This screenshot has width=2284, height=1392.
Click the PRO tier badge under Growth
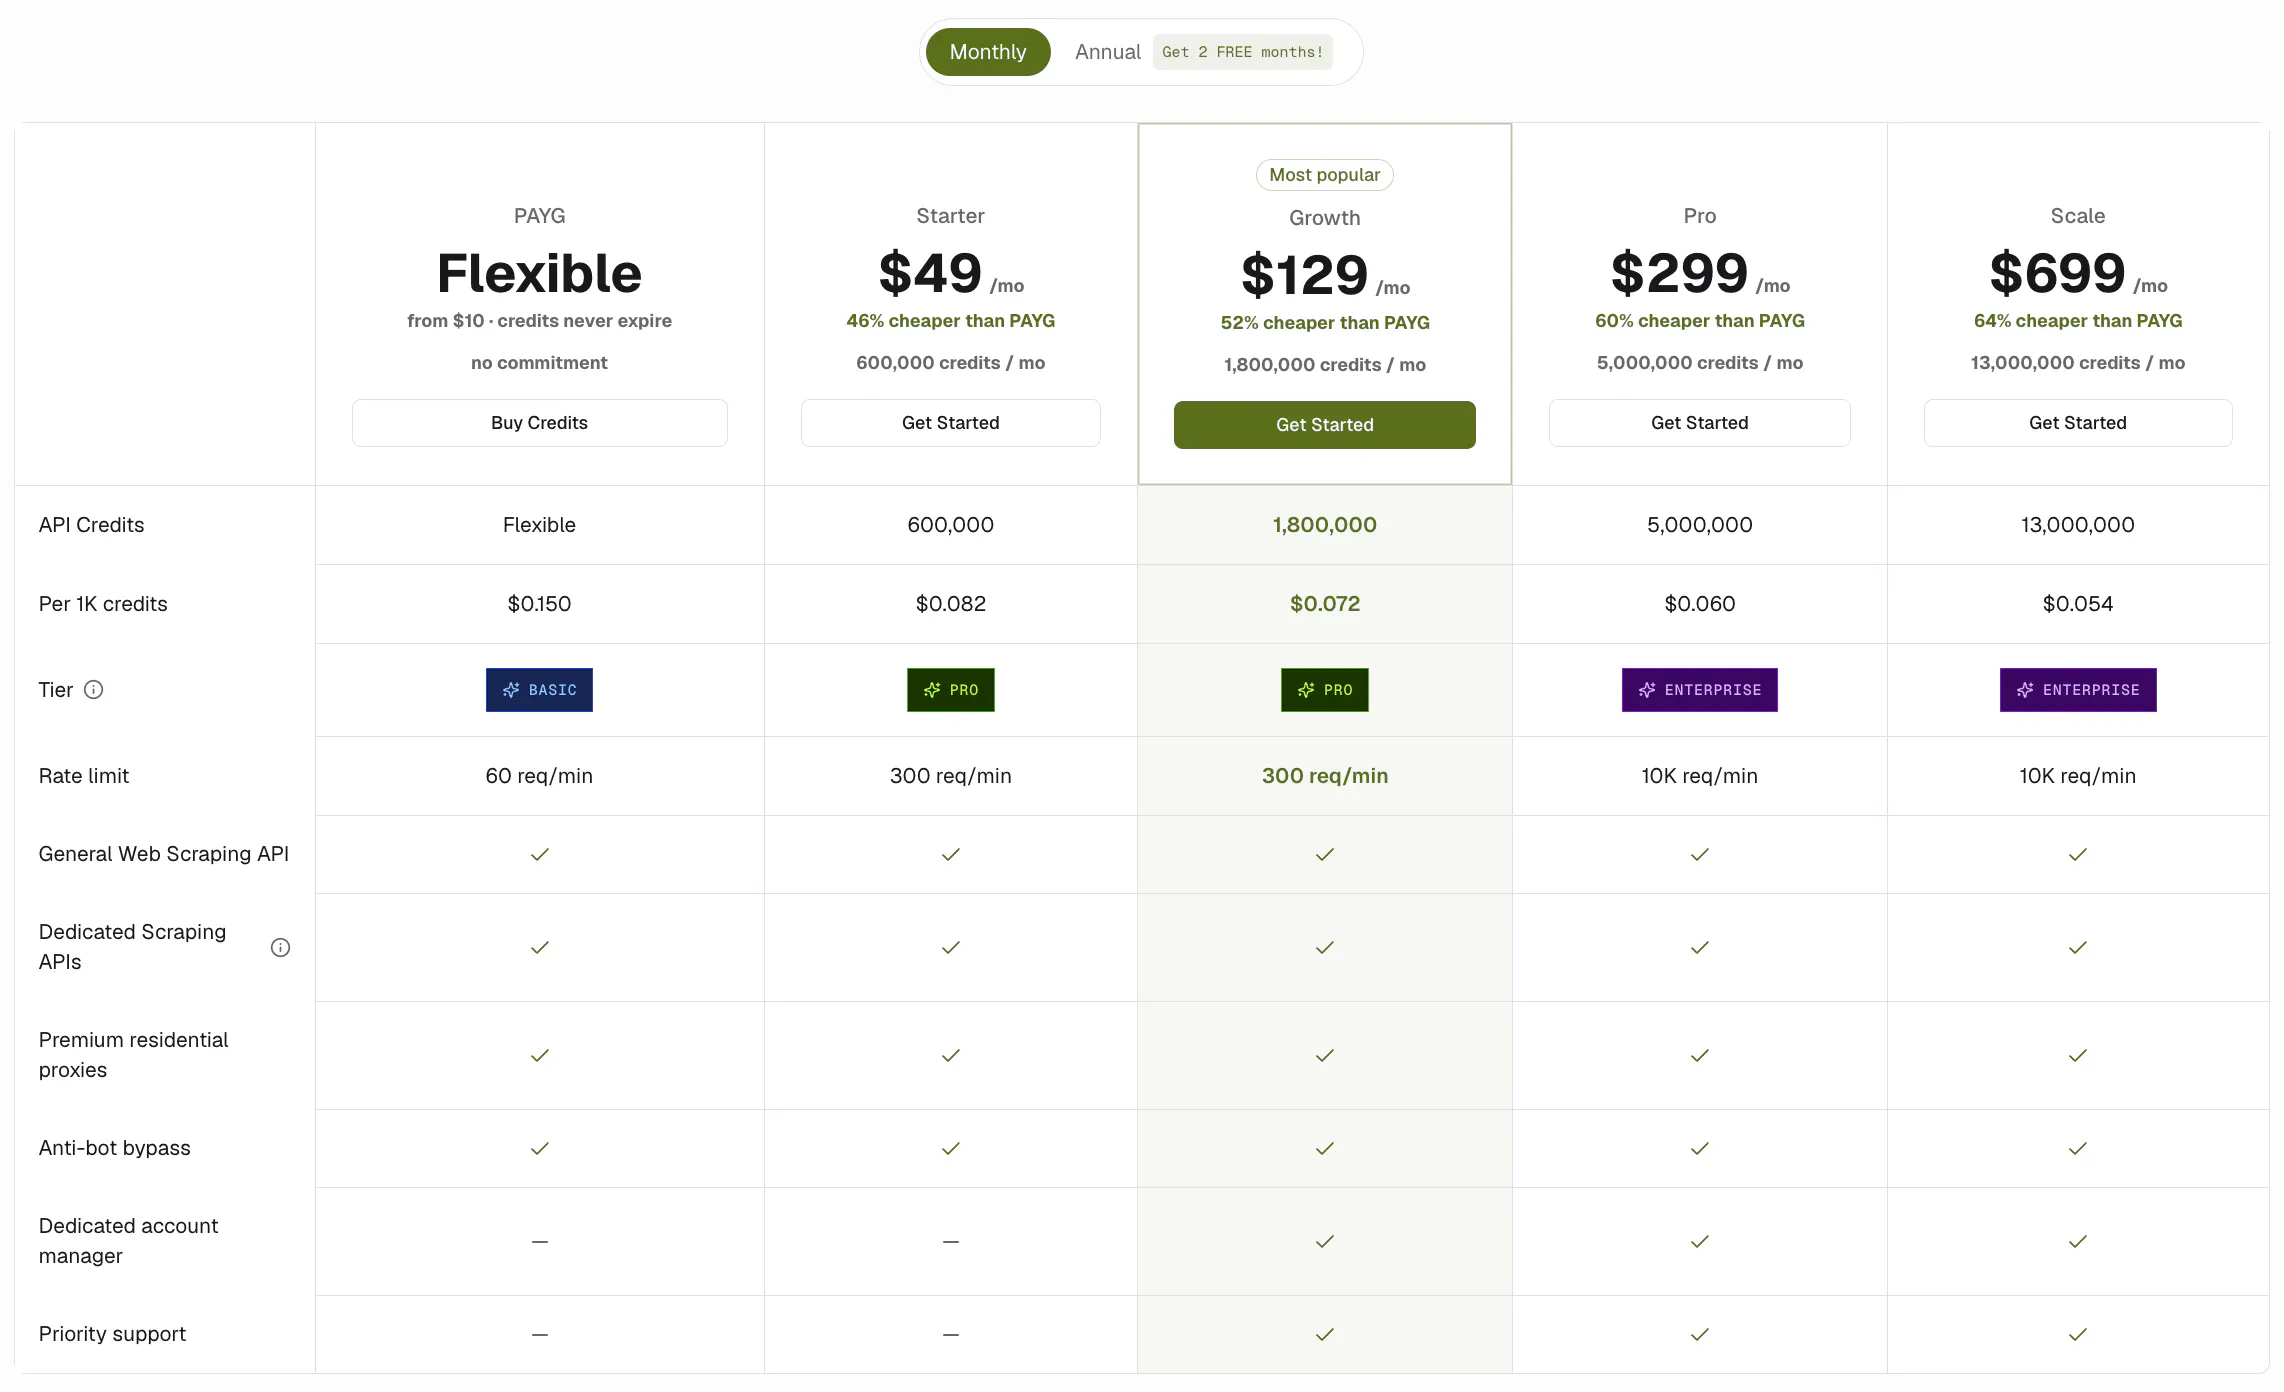(x=1324, y=690)
